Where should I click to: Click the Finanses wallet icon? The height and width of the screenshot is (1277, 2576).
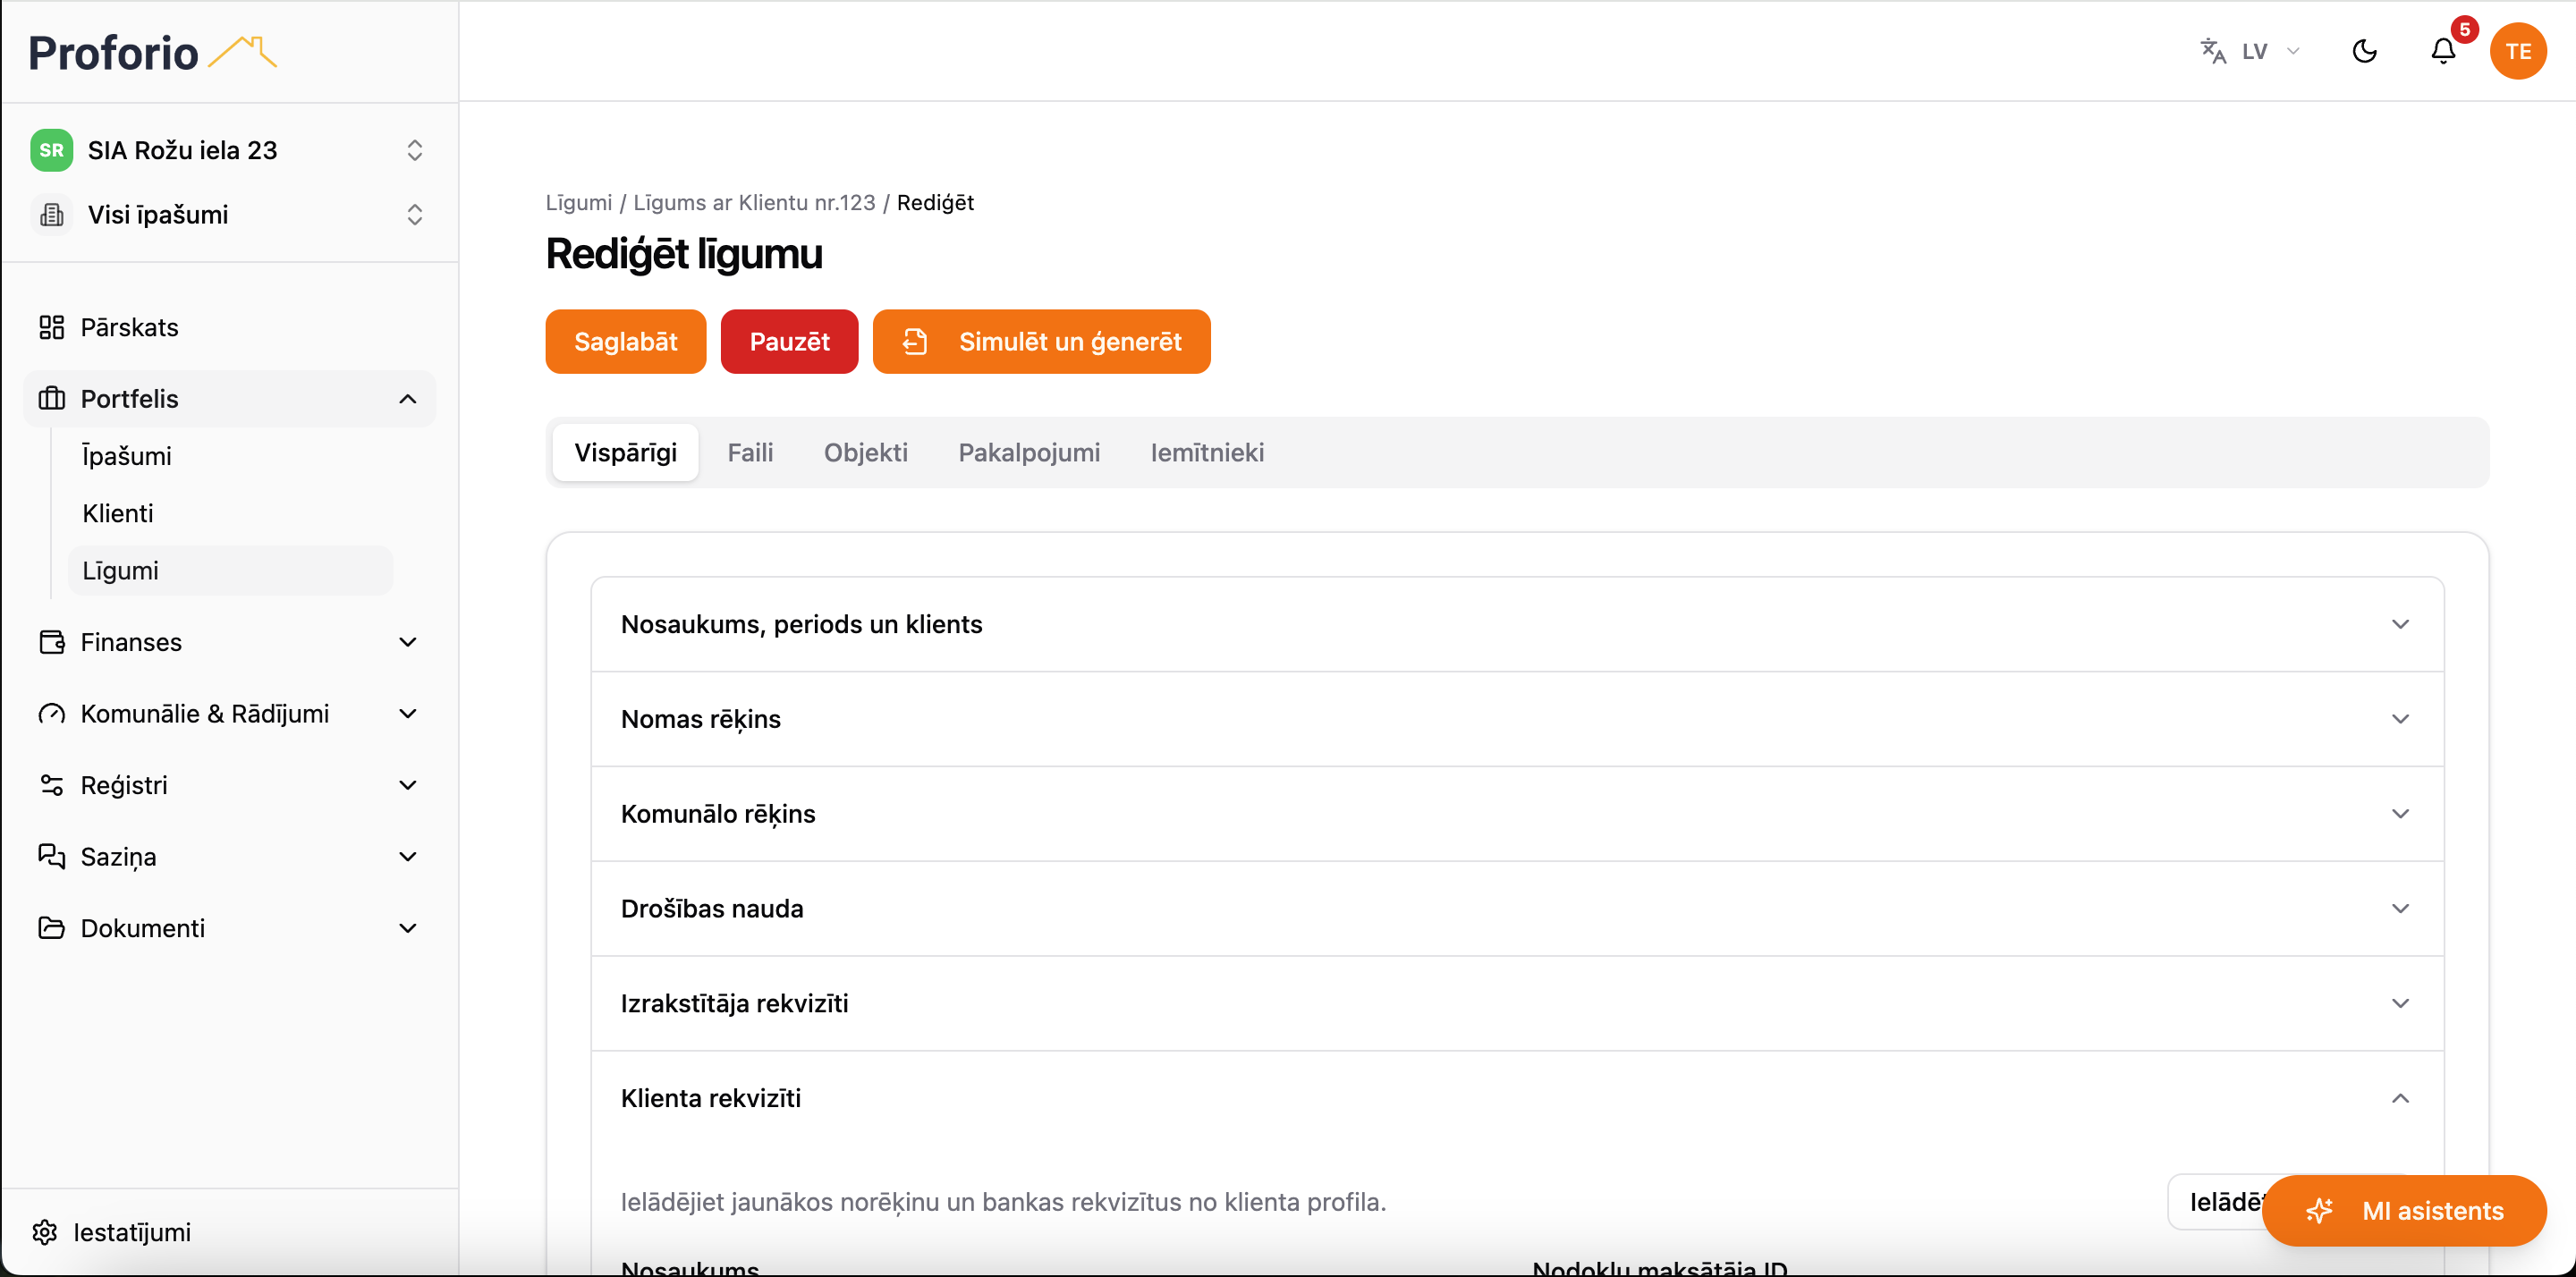(x=52, y=642)
